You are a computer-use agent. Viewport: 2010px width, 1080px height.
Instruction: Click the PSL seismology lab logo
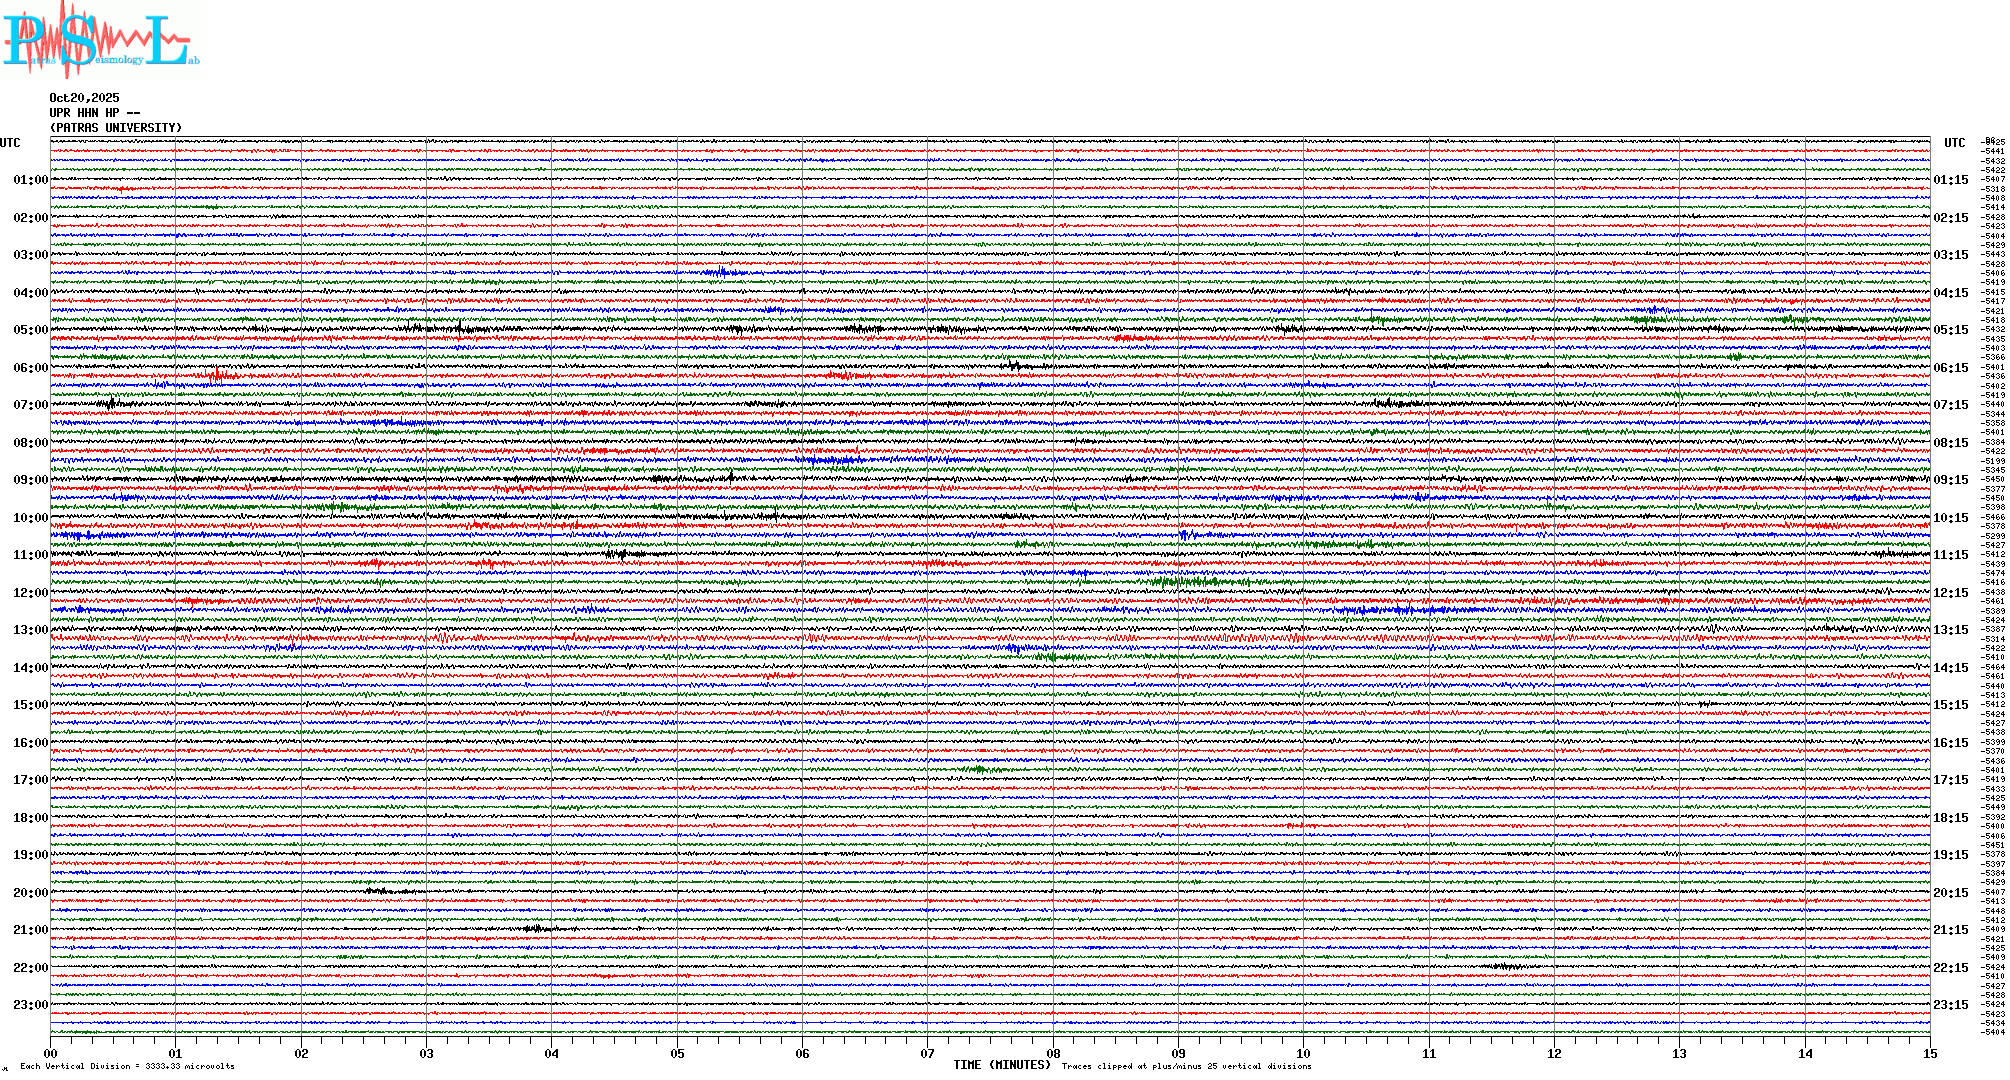tap(98, 40)
